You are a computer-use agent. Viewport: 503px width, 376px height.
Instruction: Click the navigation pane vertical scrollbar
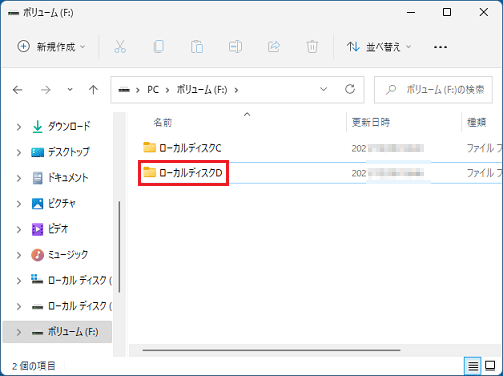pyautogui.click(x=119, y=247)
